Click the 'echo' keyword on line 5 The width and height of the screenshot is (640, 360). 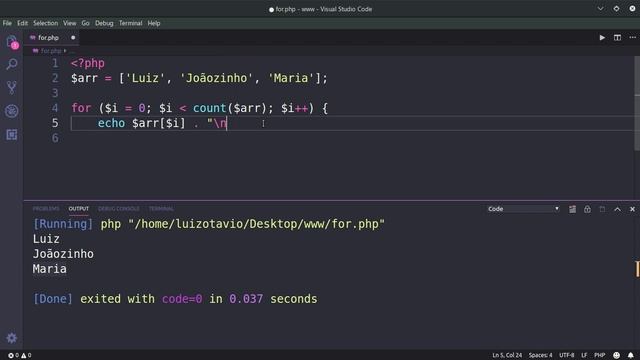click(x=111, y=123)
